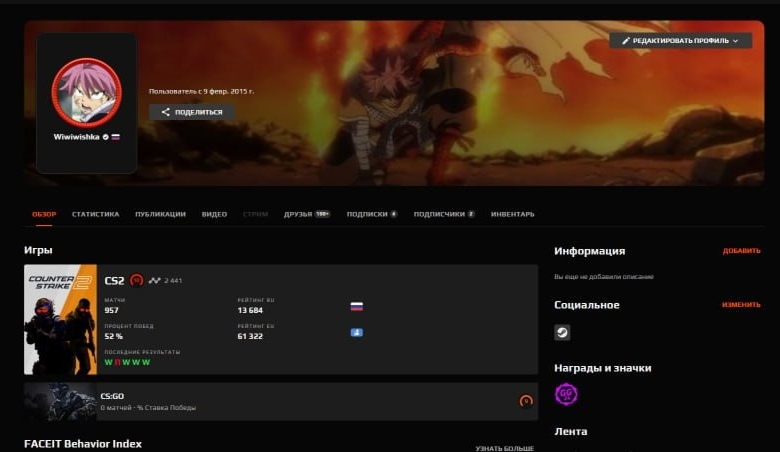The image size is (780, 452).
Task: Click the Counter-Strike 2 game cover thumbnail
Action: (60, 320)
